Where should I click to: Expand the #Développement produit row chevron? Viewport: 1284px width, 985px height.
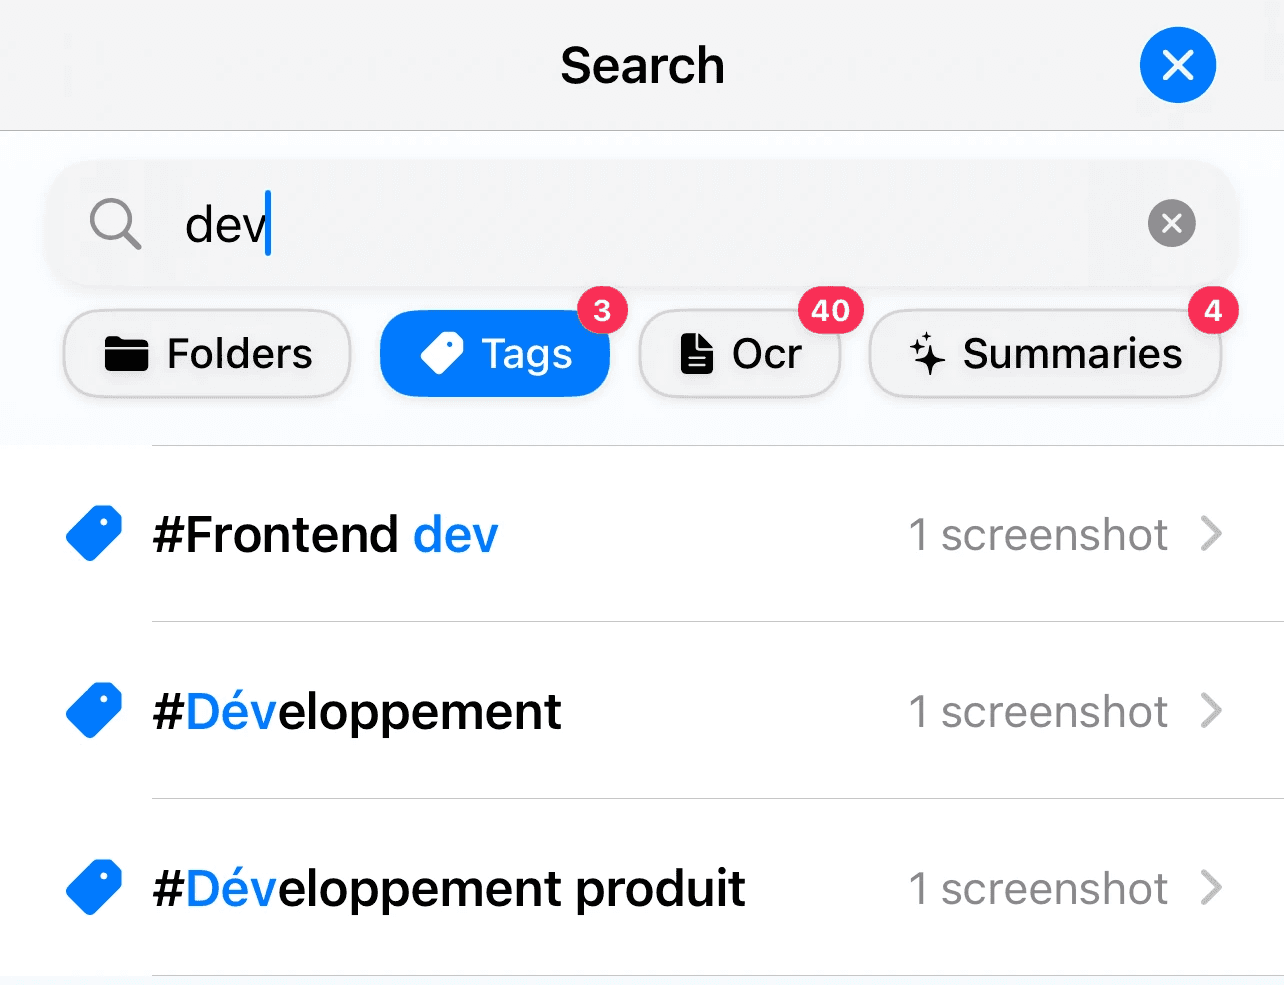1211,887
